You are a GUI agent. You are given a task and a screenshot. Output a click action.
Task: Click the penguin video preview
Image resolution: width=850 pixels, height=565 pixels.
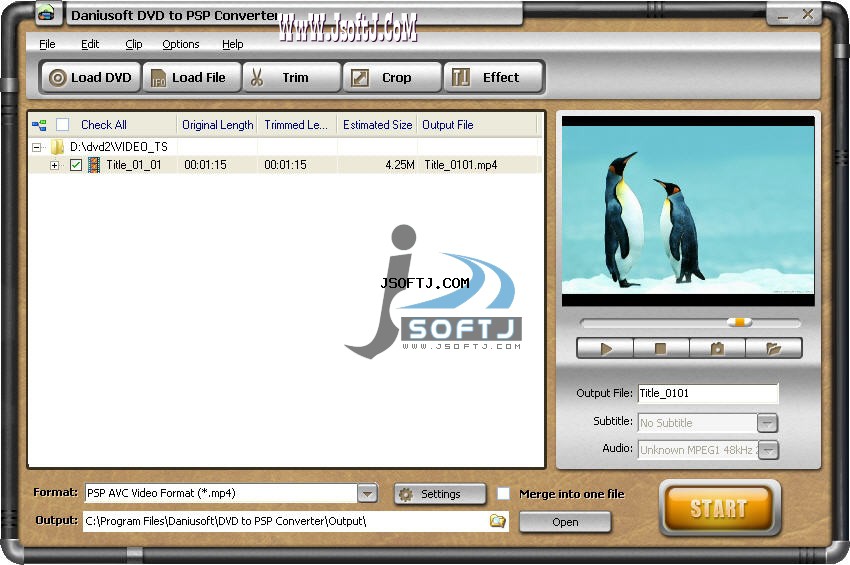pyautogui.click(x=688, y=211)
